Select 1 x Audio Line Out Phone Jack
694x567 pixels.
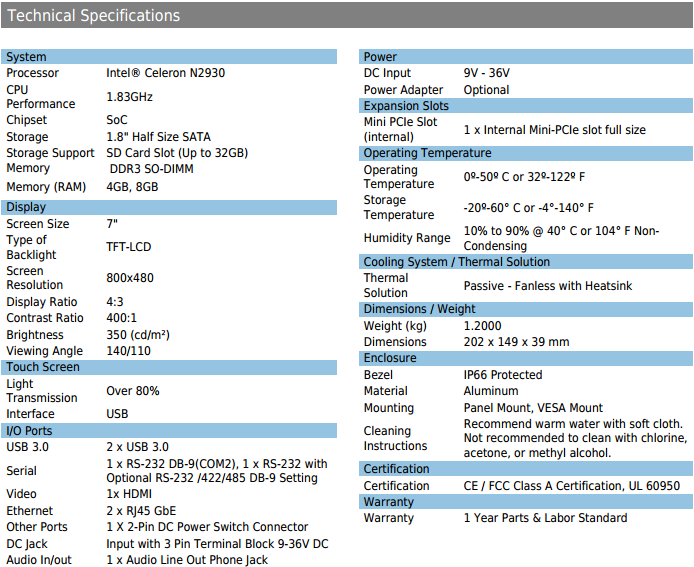[187, 560]
